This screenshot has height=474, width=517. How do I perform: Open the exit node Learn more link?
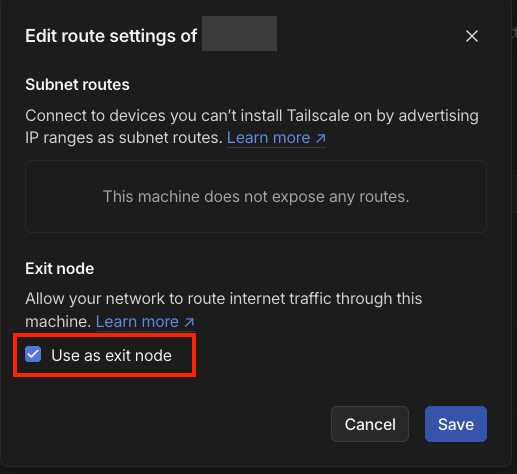(145, 322)
